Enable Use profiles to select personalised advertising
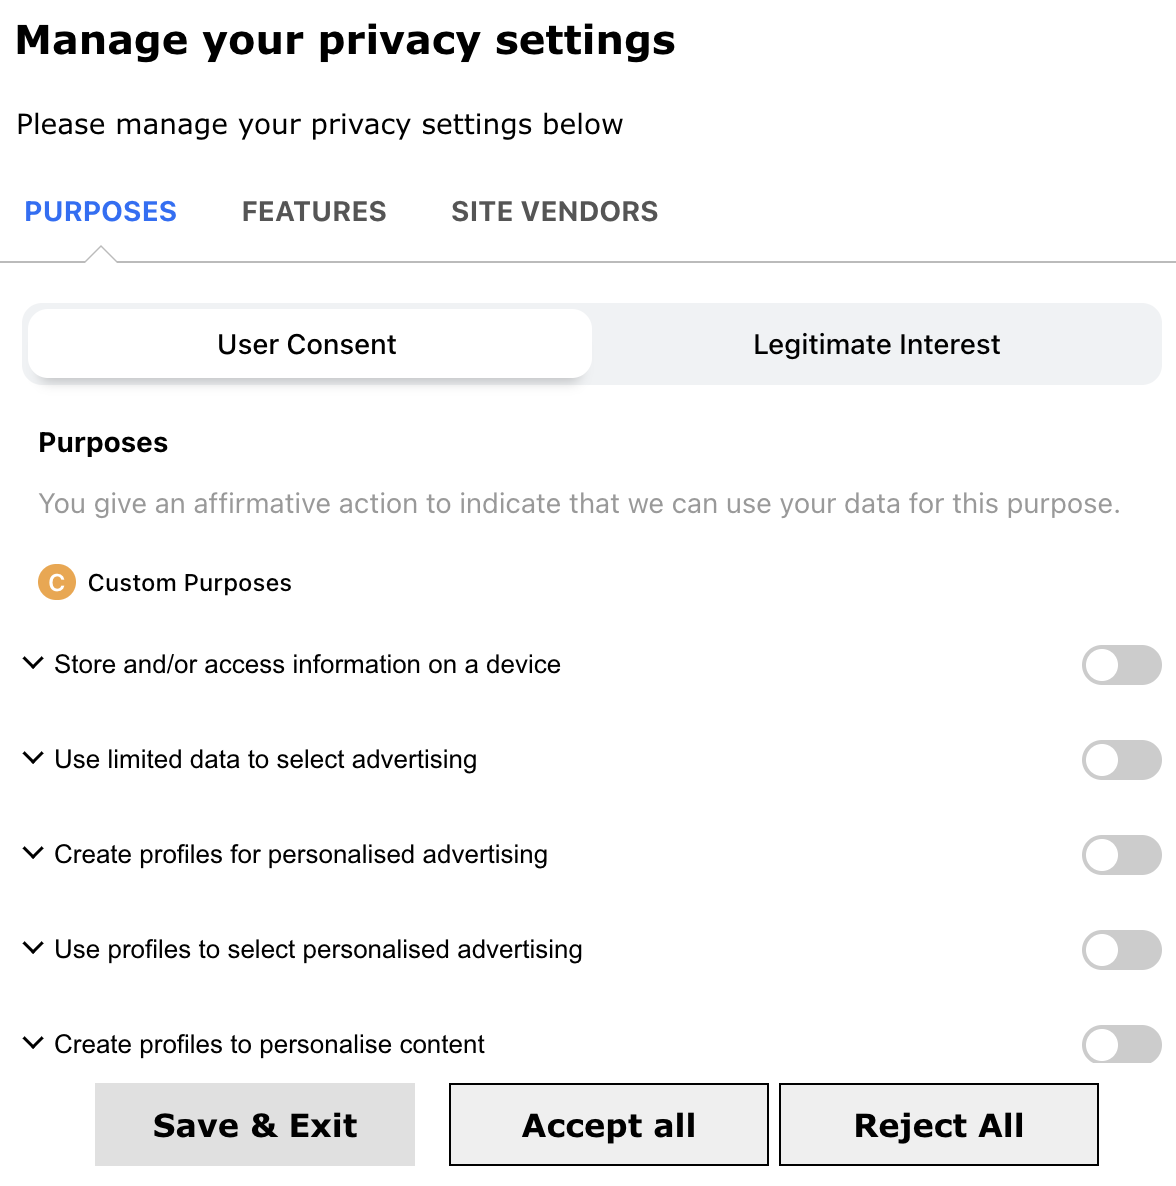The height and width of the screenshot is (1186, 1176). 1121,950
